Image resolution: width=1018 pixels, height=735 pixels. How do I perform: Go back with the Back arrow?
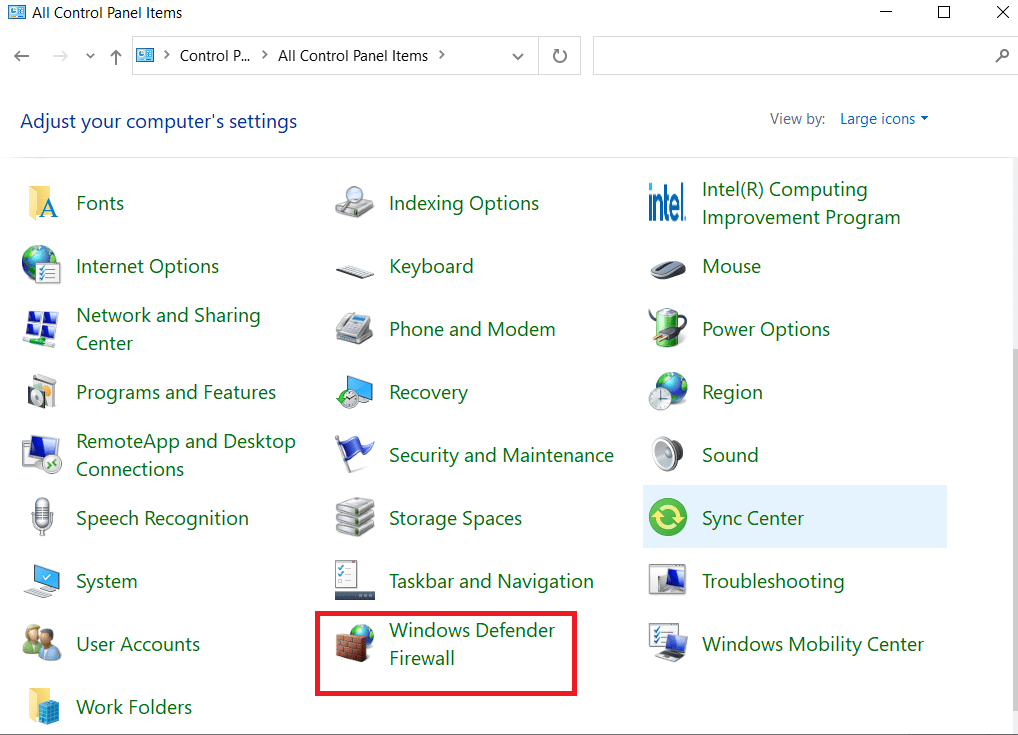21,56
